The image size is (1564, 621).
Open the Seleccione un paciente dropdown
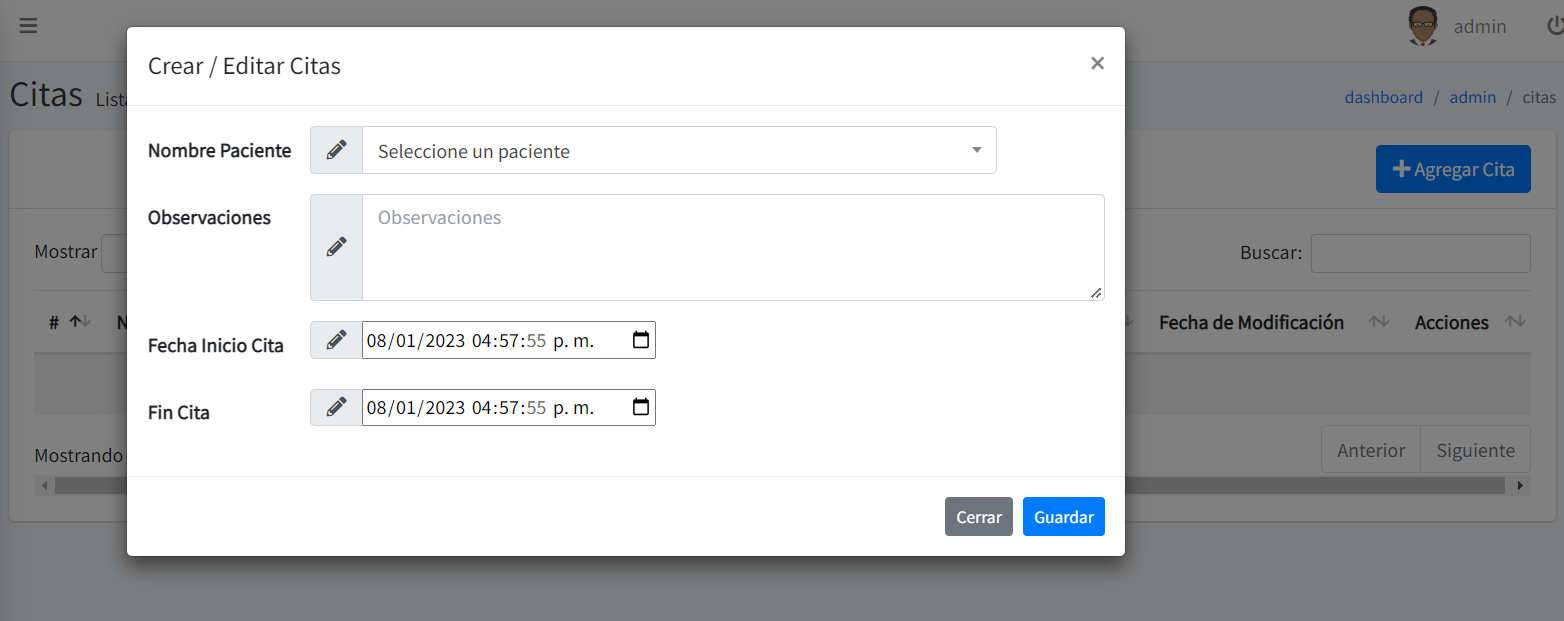[679, 151]
